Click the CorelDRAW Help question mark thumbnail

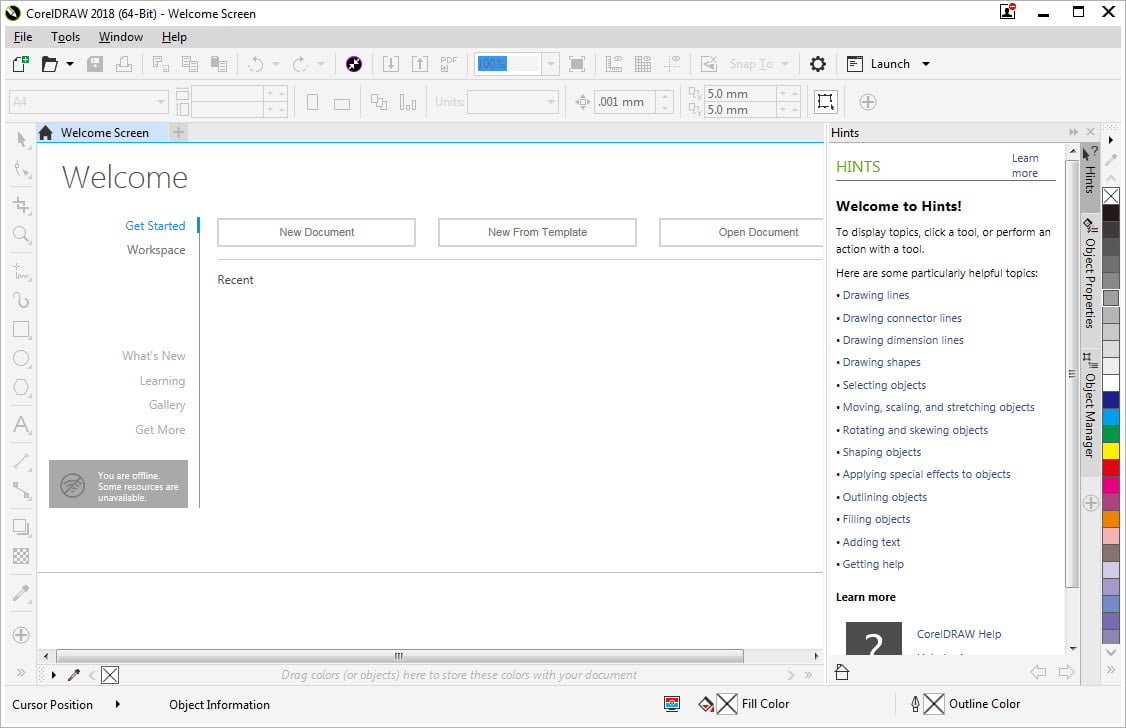point(873,639)
